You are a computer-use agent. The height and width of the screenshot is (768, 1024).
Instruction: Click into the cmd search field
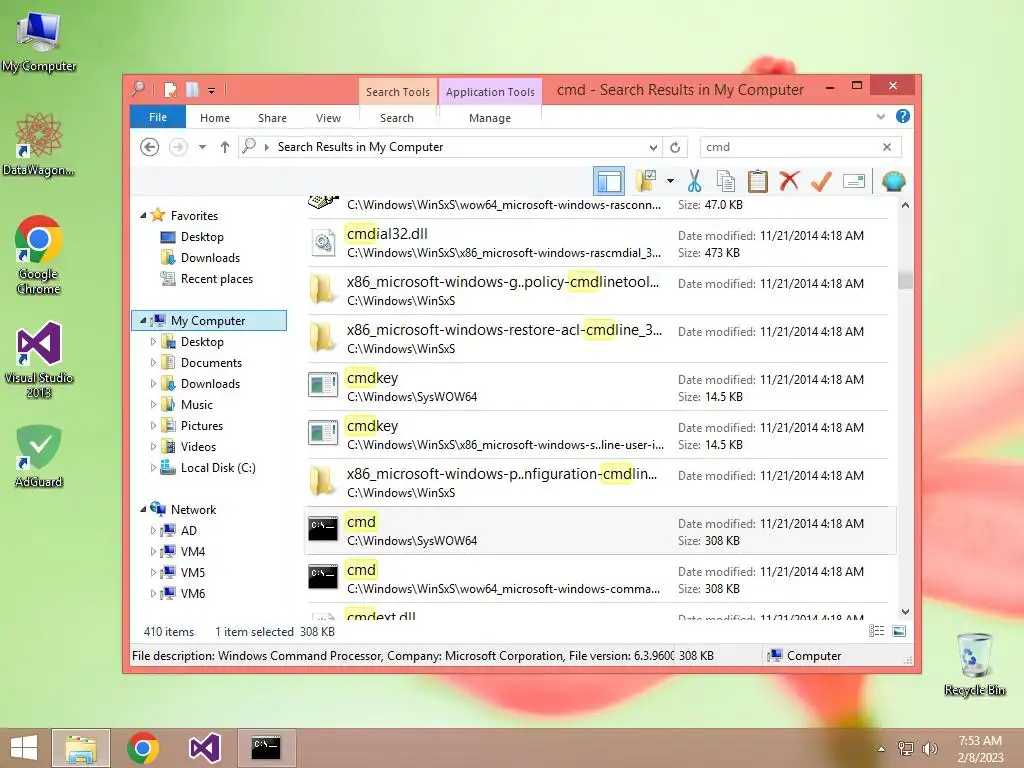point(790,147)
